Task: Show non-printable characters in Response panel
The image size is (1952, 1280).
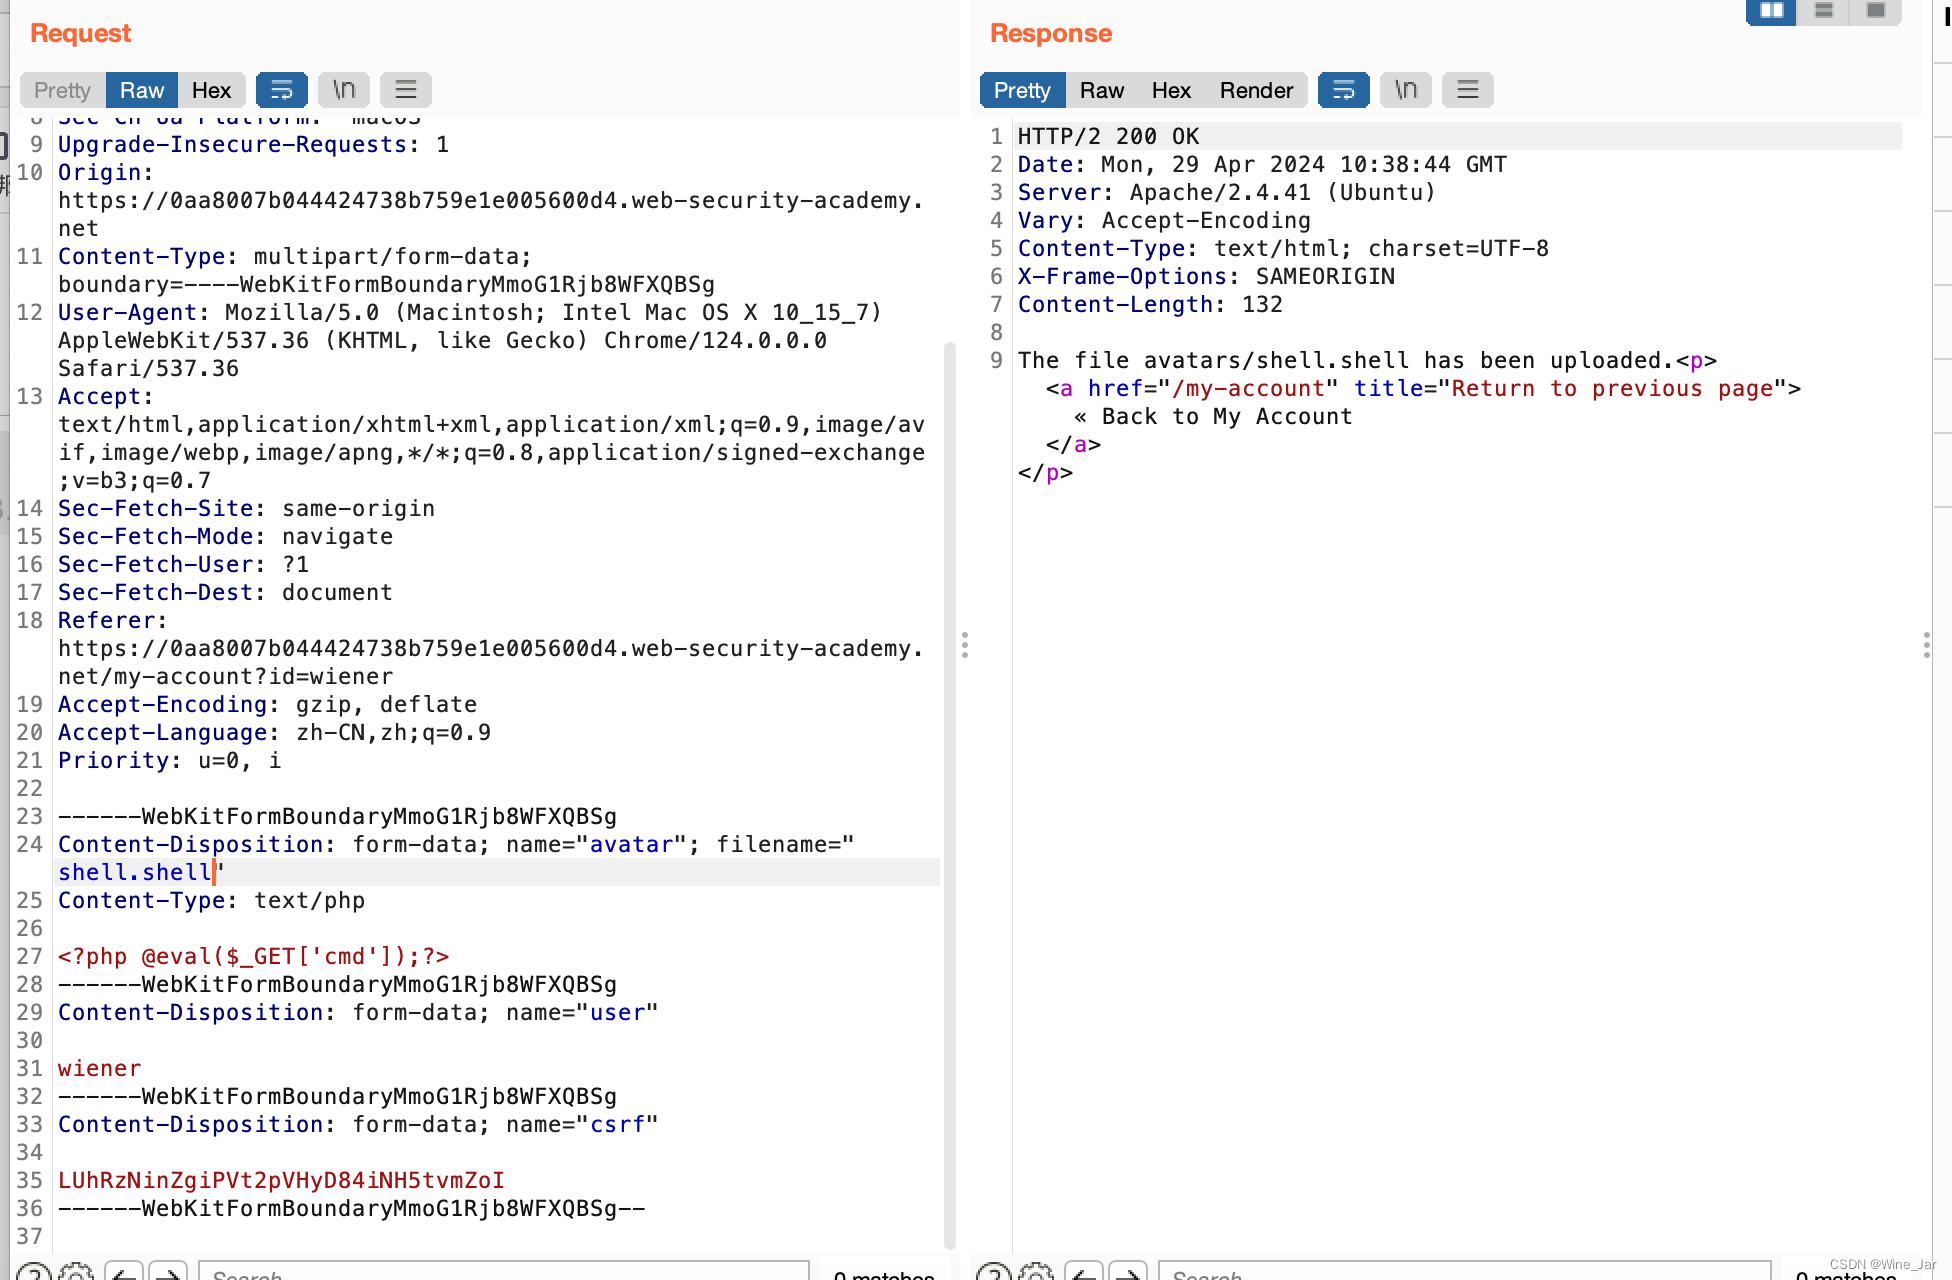Action: 1406,90
